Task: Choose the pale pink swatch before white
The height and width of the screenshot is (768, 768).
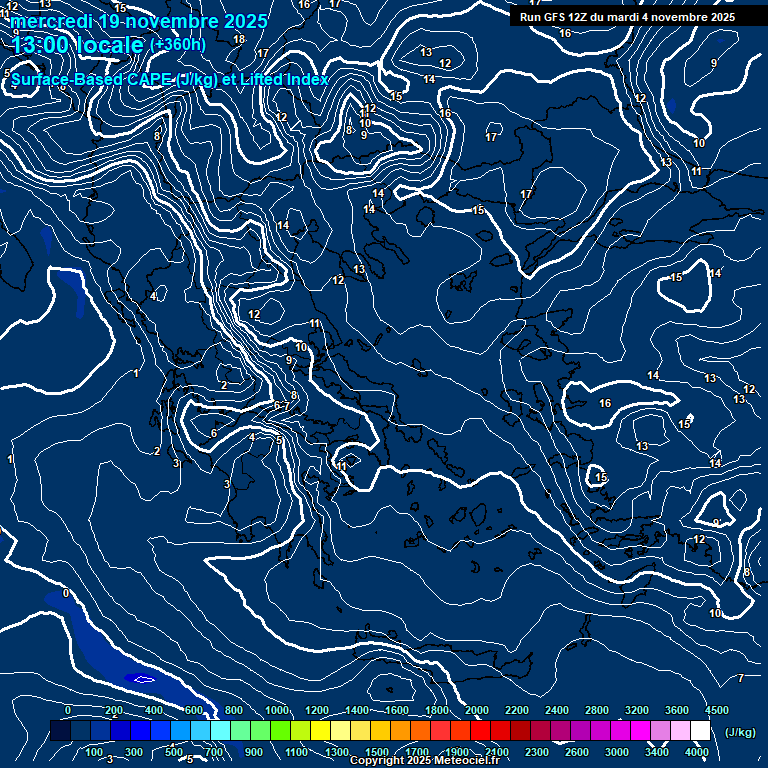Action: tap(680, 730)
